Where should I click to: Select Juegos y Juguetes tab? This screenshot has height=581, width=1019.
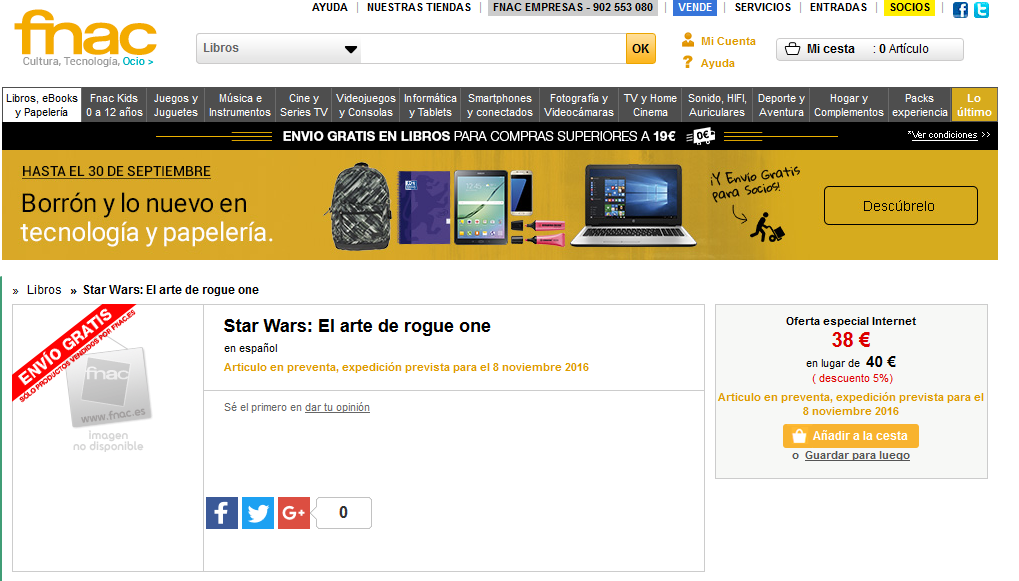(175, 105)
